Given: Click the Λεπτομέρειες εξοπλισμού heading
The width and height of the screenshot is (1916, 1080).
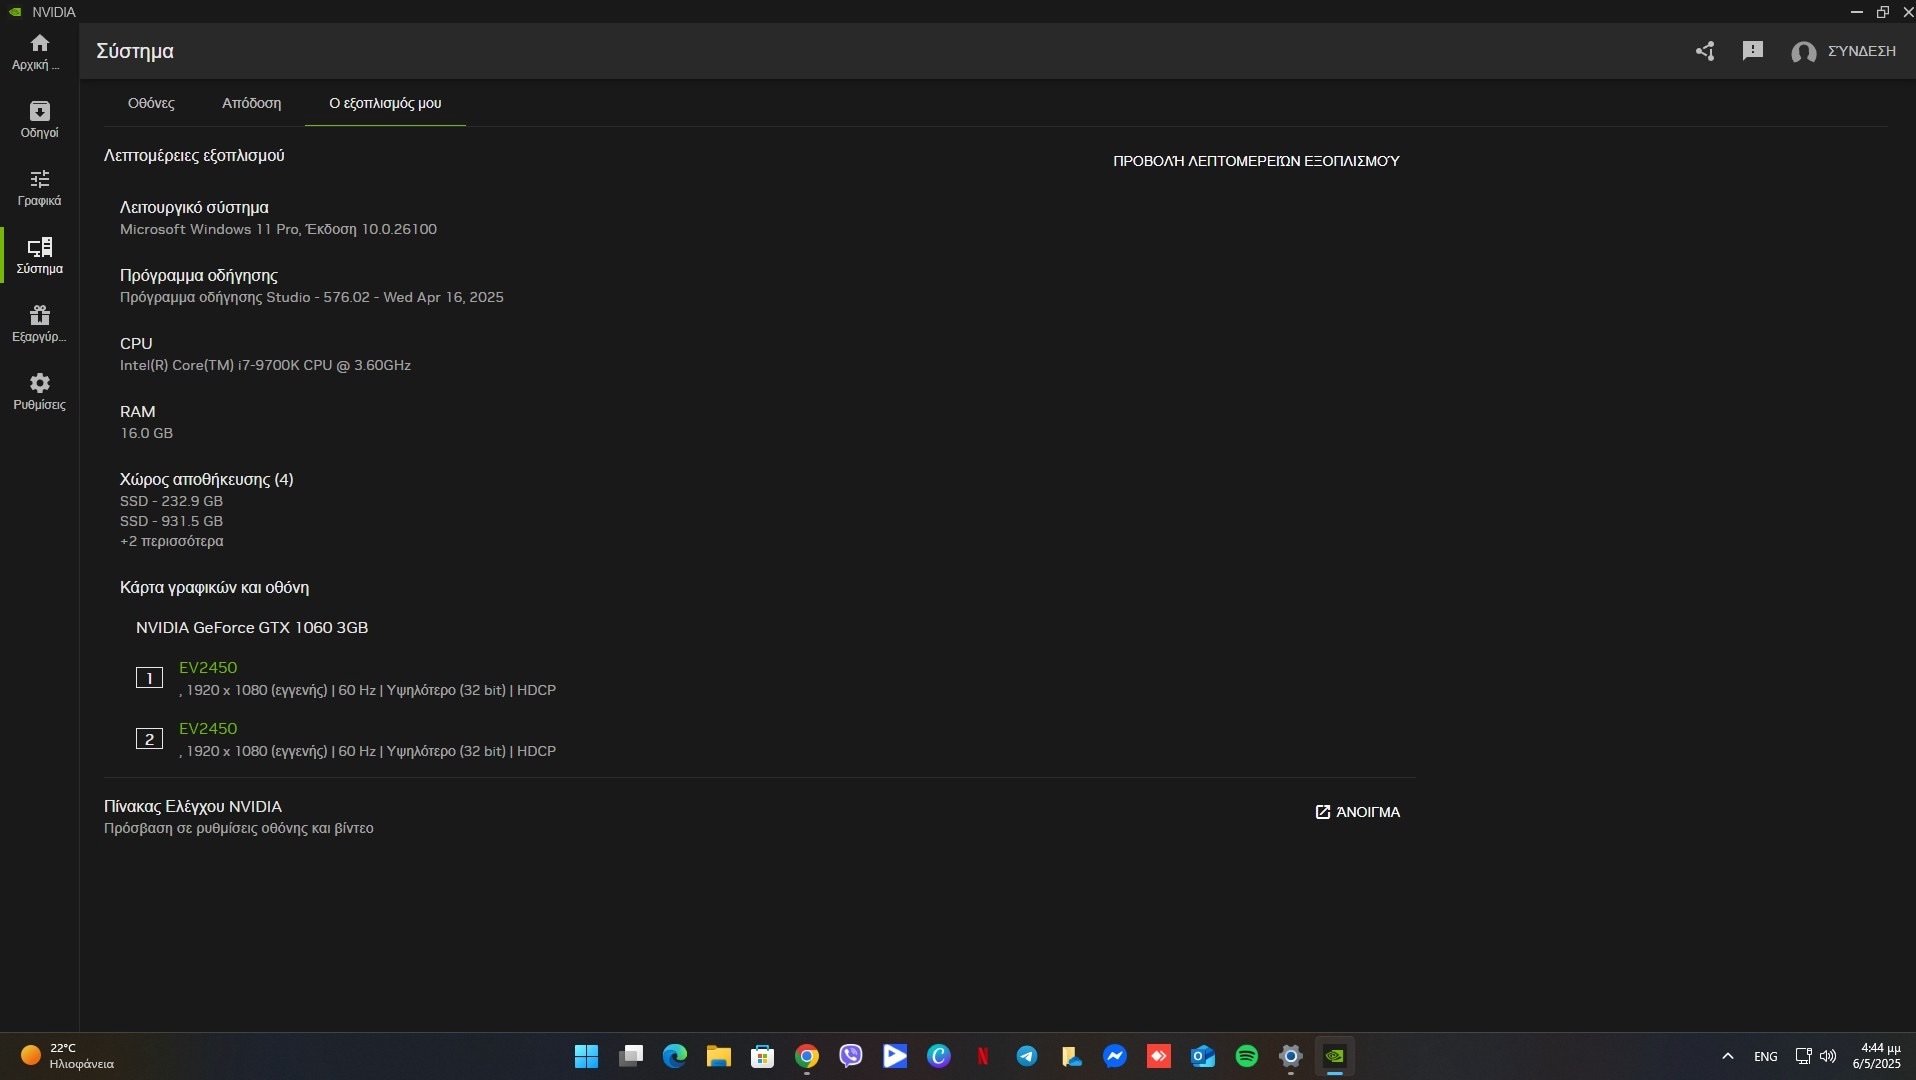Looking at the screenshot, I should coord(194,156).
